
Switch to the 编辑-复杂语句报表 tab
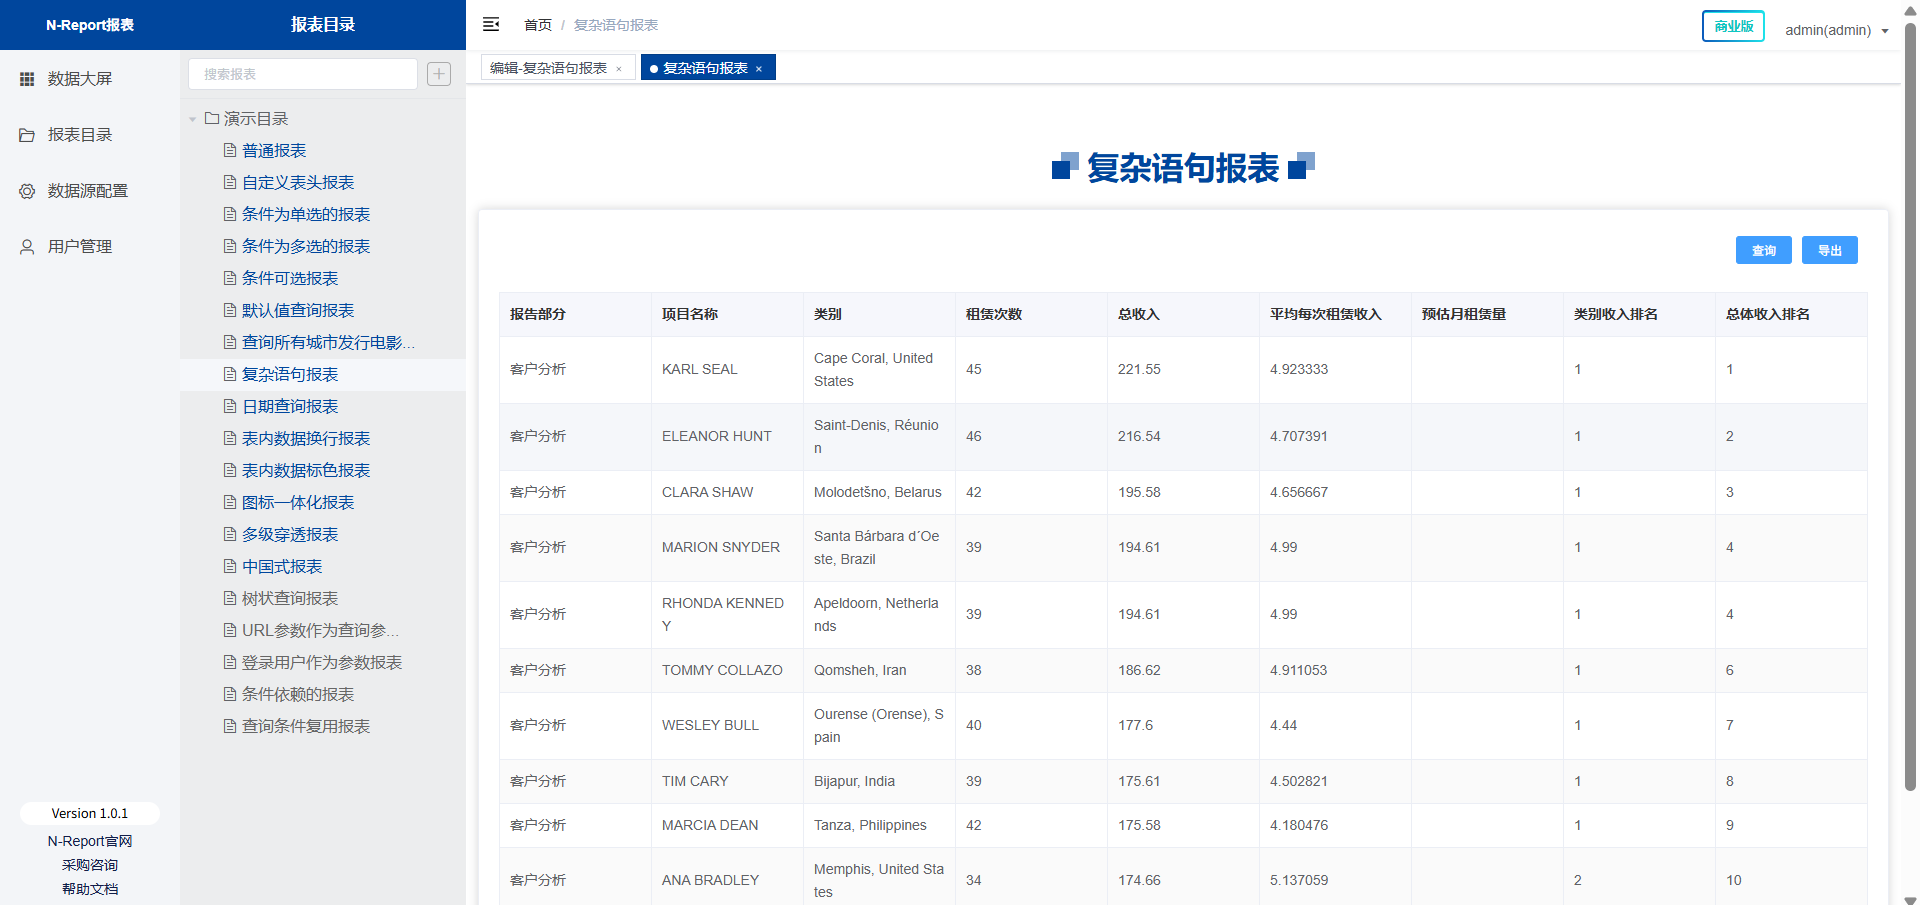pos(548,68)
